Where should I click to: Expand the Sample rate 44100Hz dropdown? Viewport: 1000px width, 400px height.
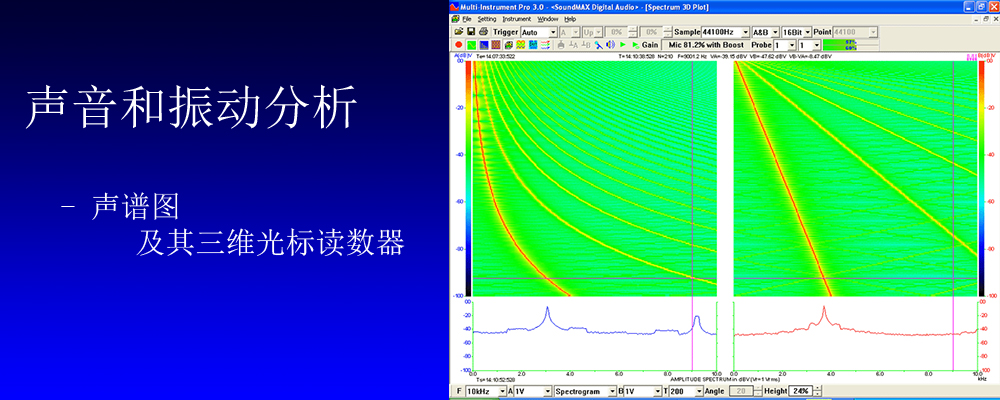pyautogui.click(x=746, y=32)
